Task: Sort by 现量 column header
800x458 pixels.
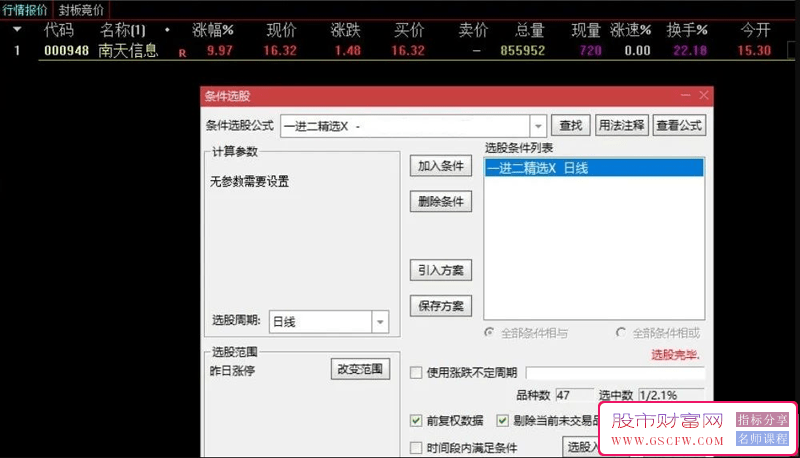Action: 586,30
